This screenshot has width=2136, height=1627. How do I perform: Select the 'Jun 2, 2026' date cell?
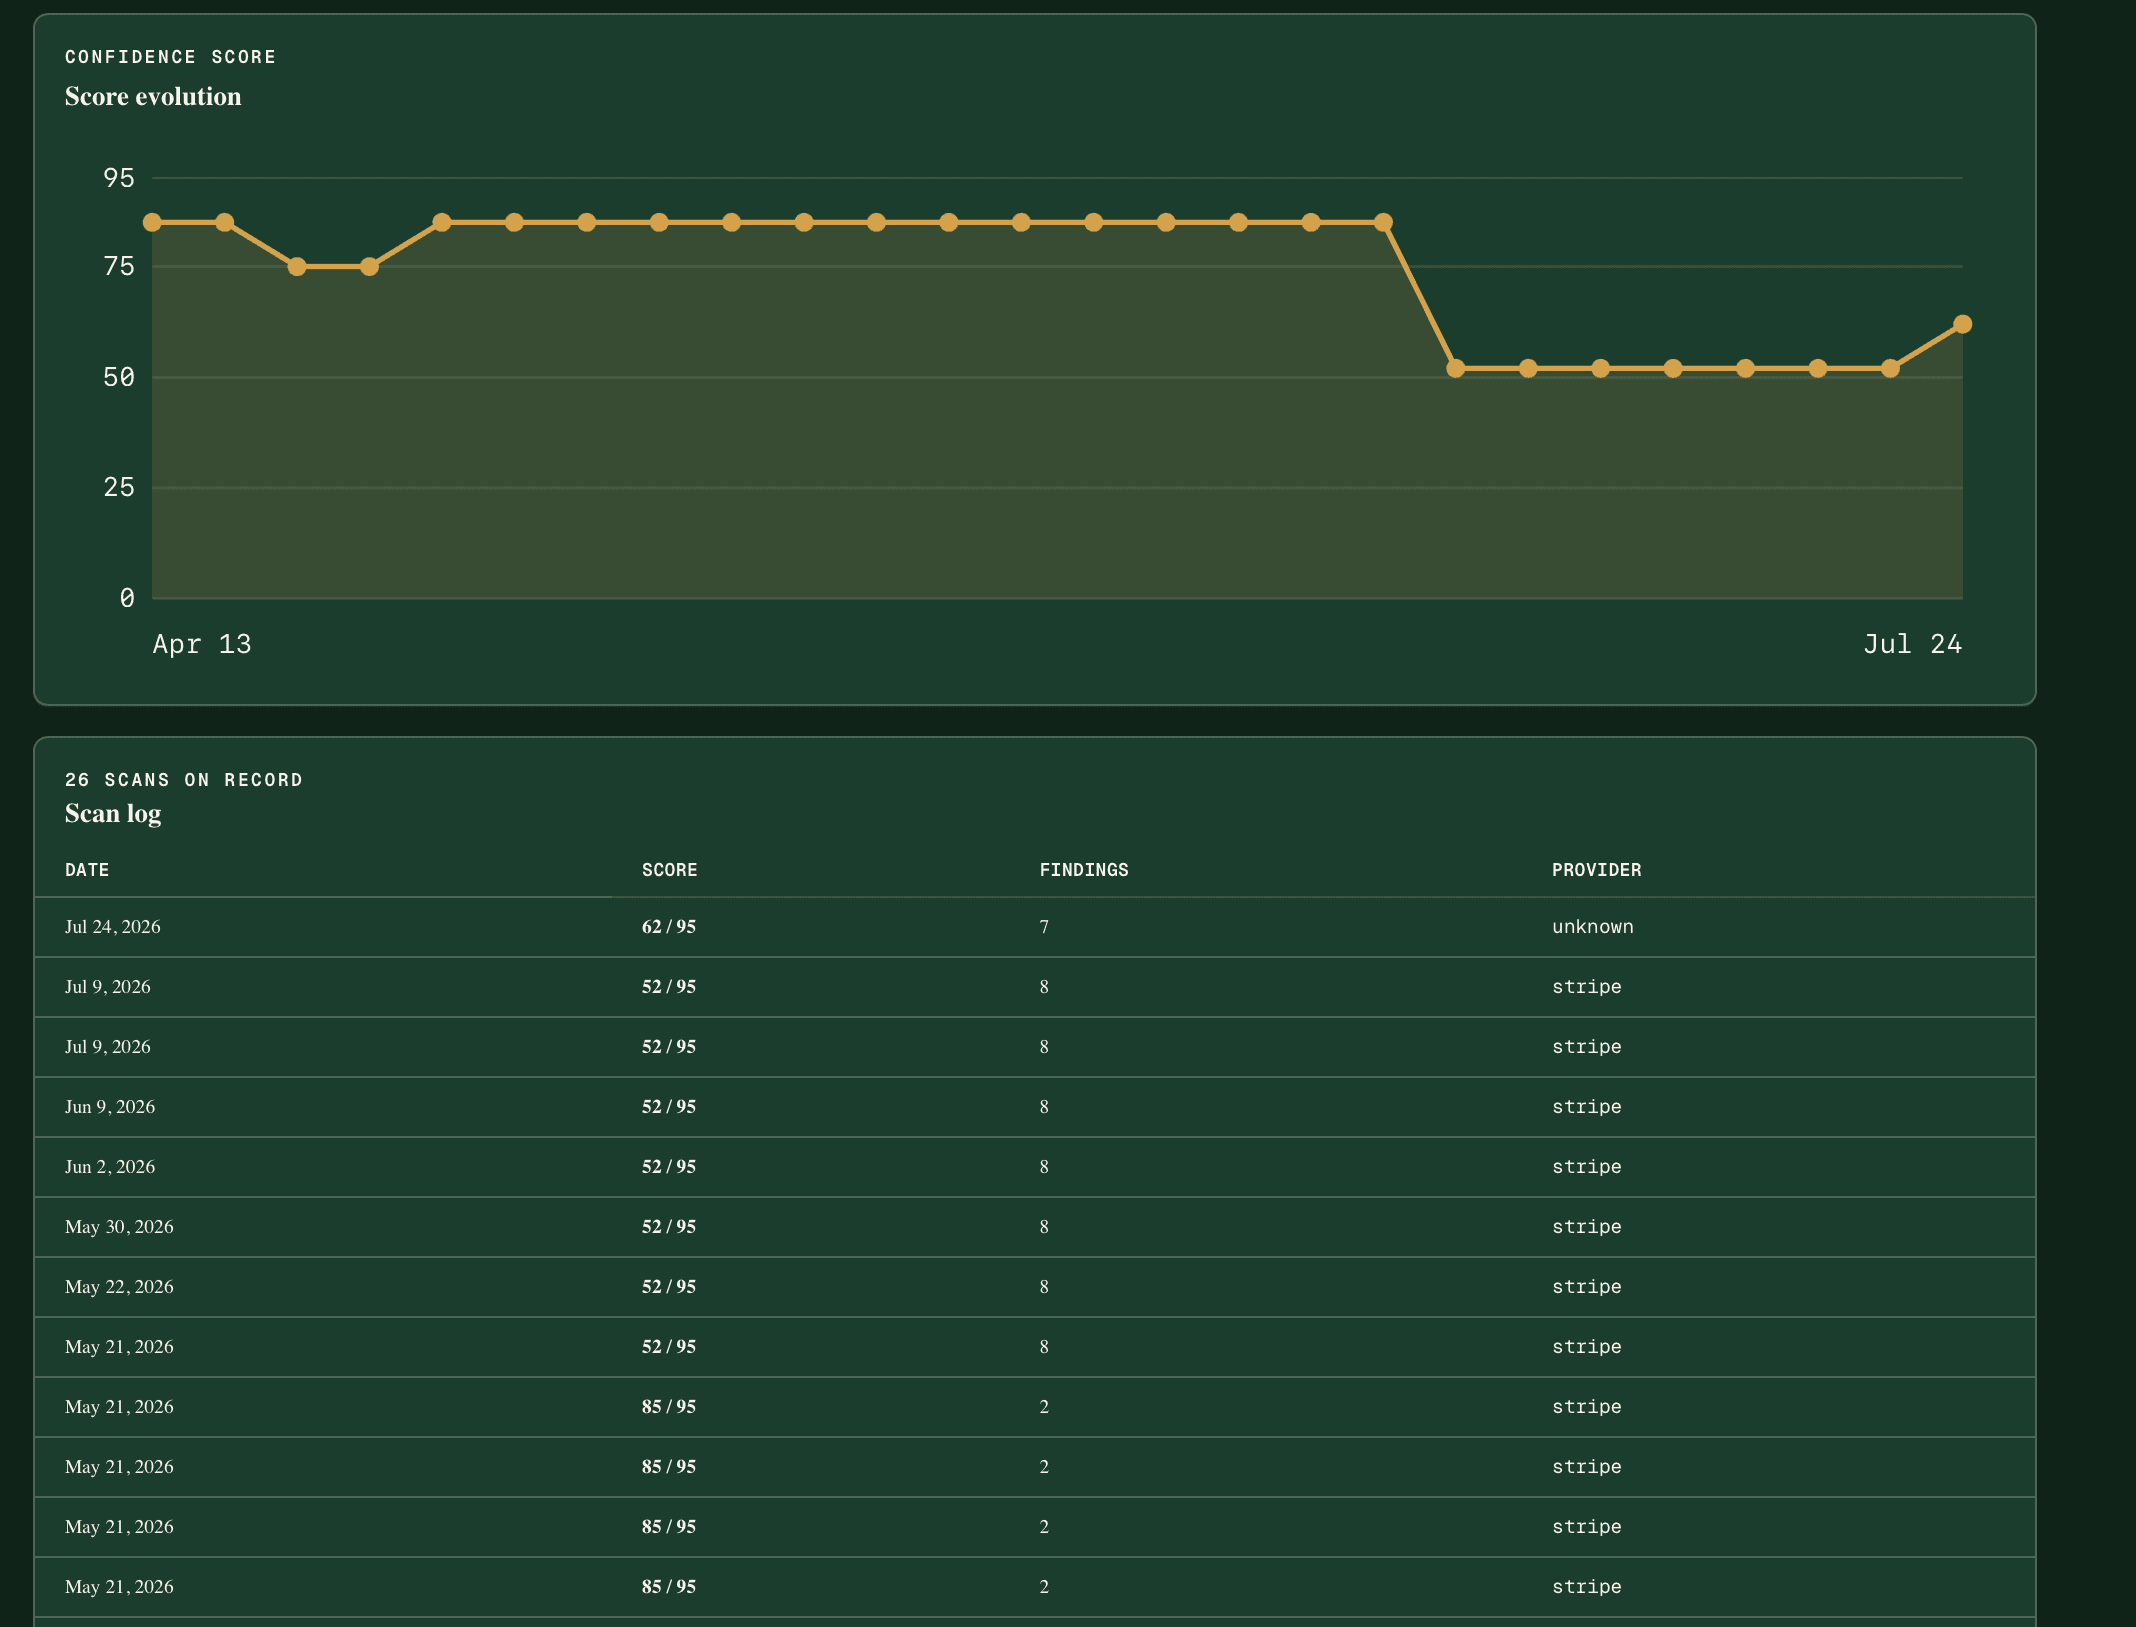[110, 1167]
